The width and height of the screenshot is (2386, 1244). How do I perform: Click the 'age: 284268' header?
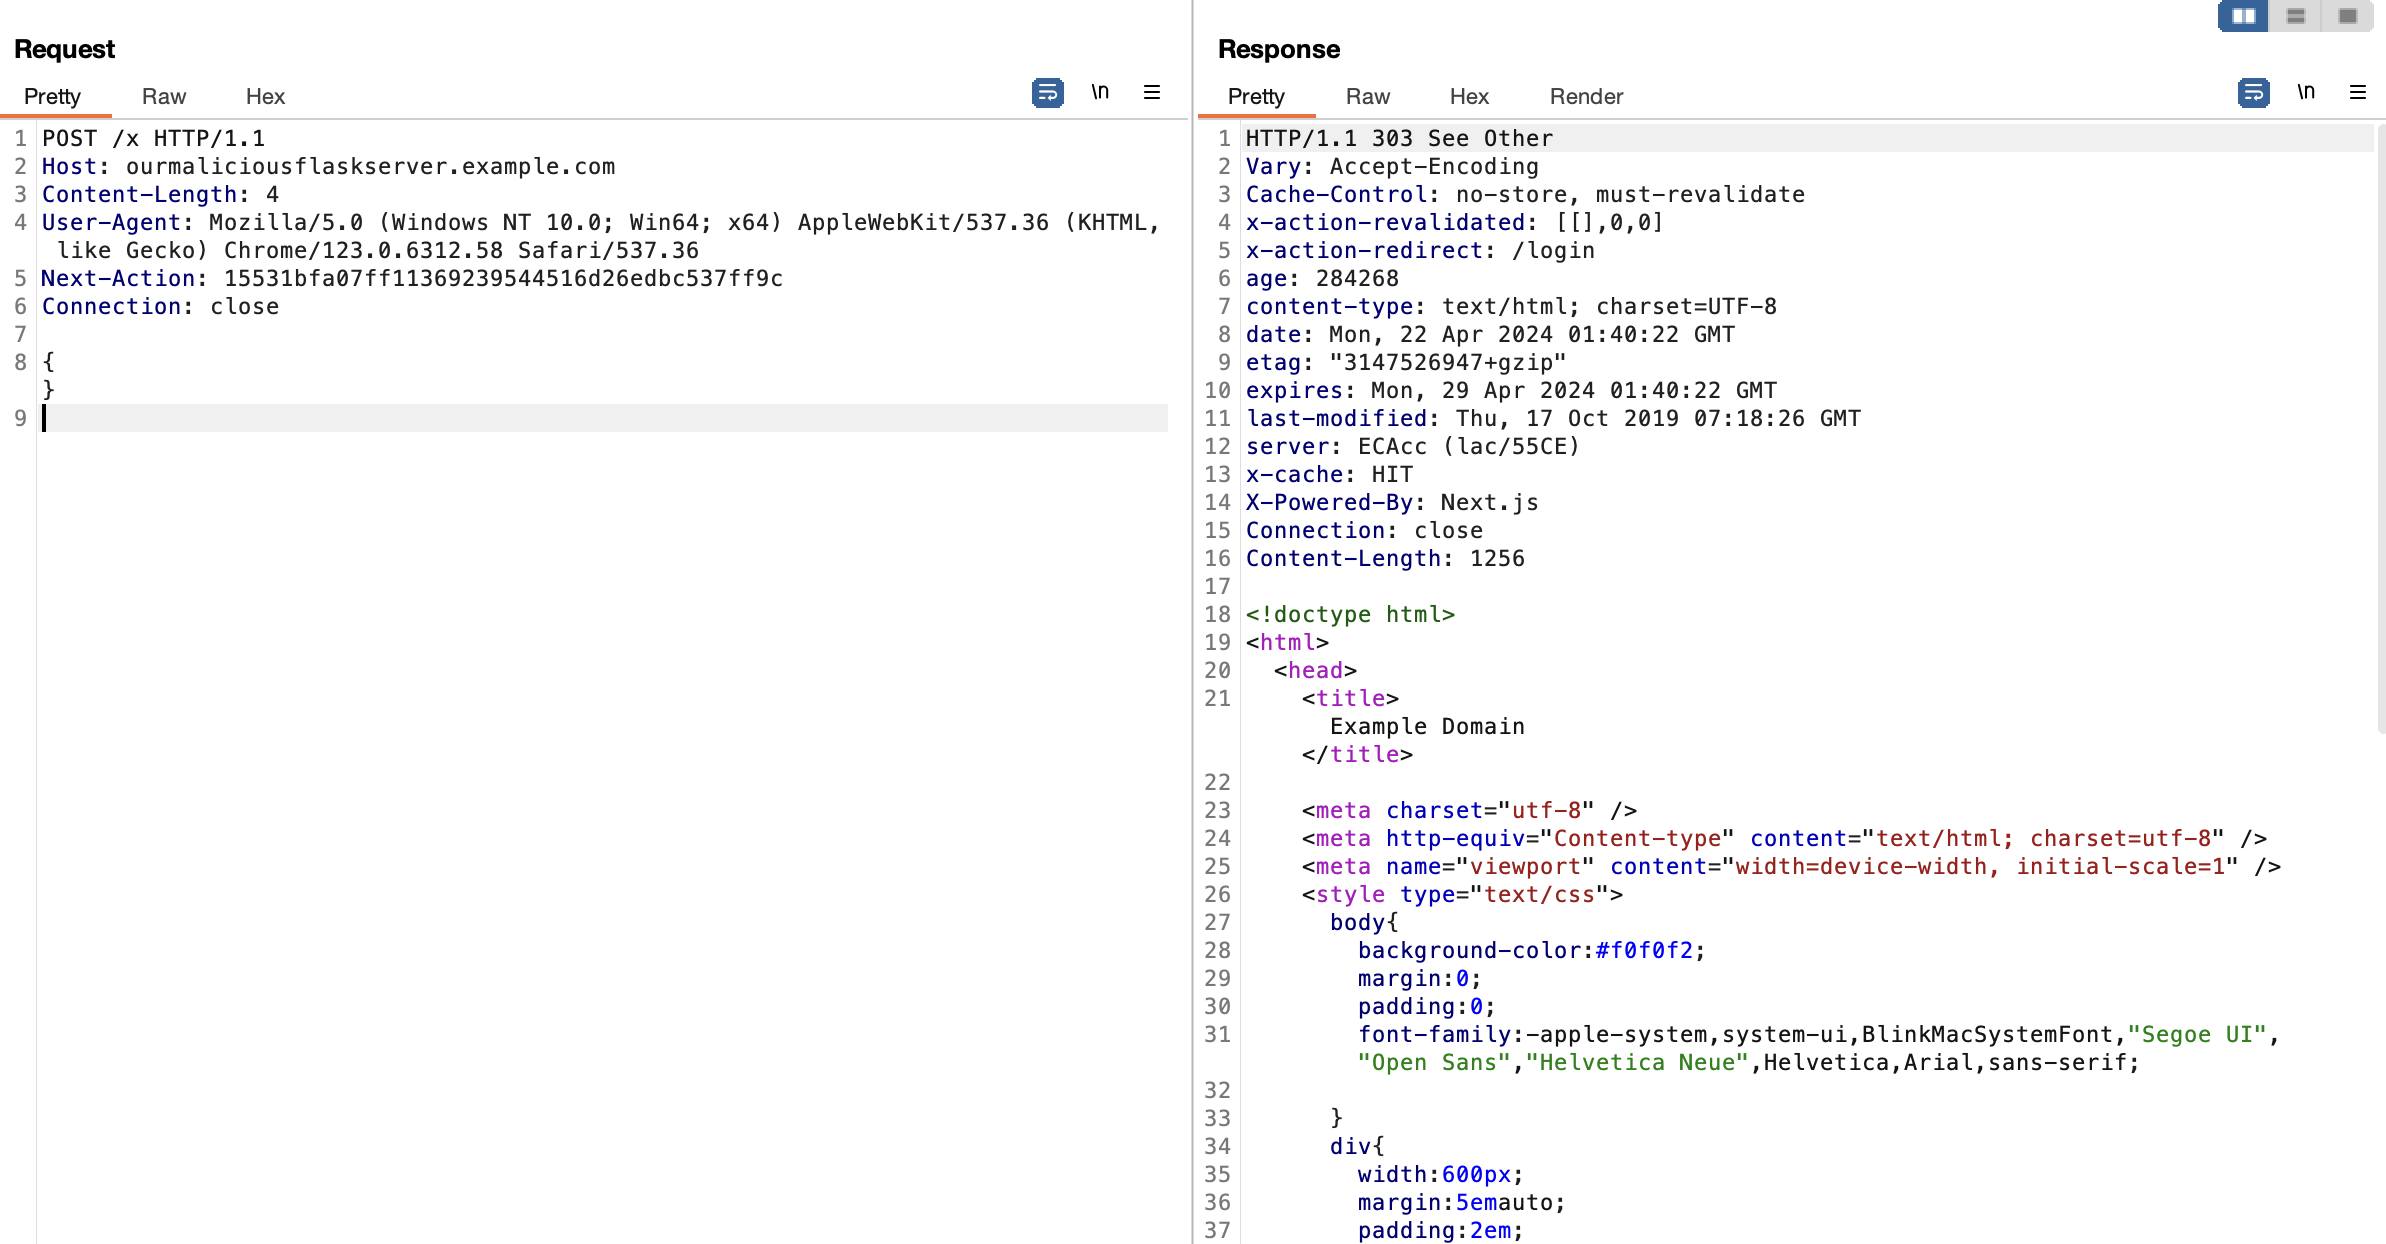coord(1322,278)
